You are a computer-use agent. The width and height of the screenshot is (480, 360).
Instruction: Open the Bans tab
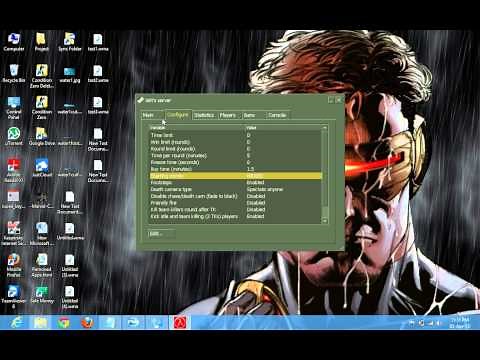click(253, 115)
